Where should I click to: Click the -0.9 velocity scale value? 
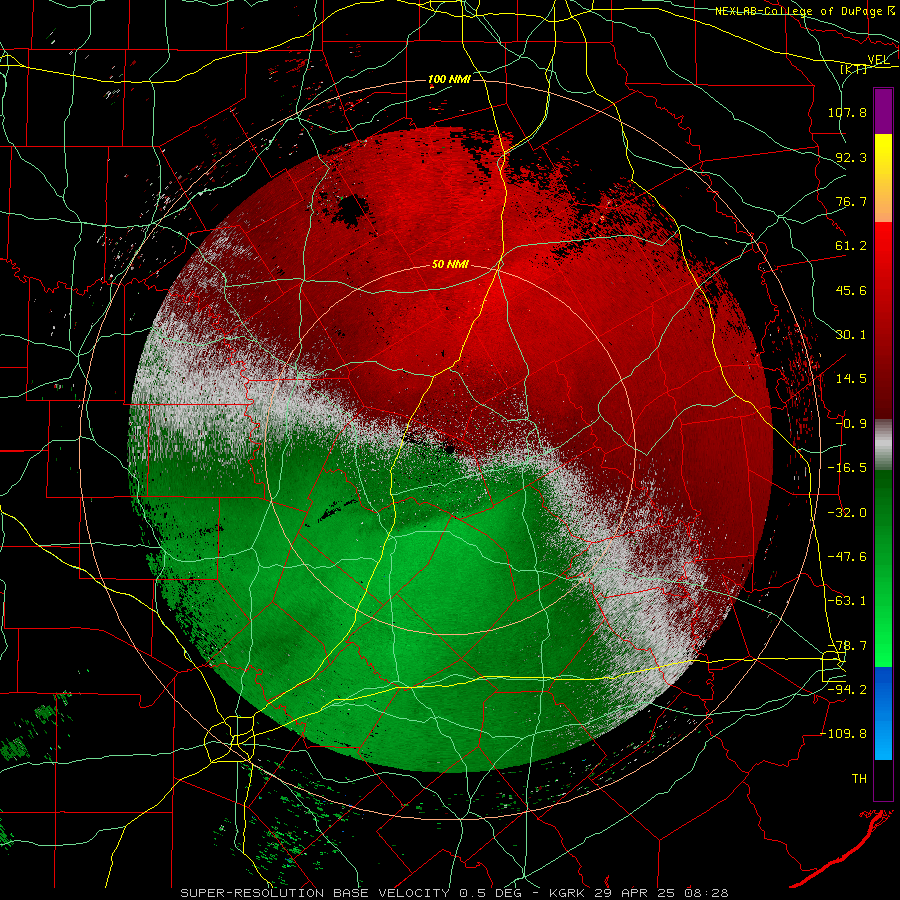pyautogui.click(x=851, y=424)
